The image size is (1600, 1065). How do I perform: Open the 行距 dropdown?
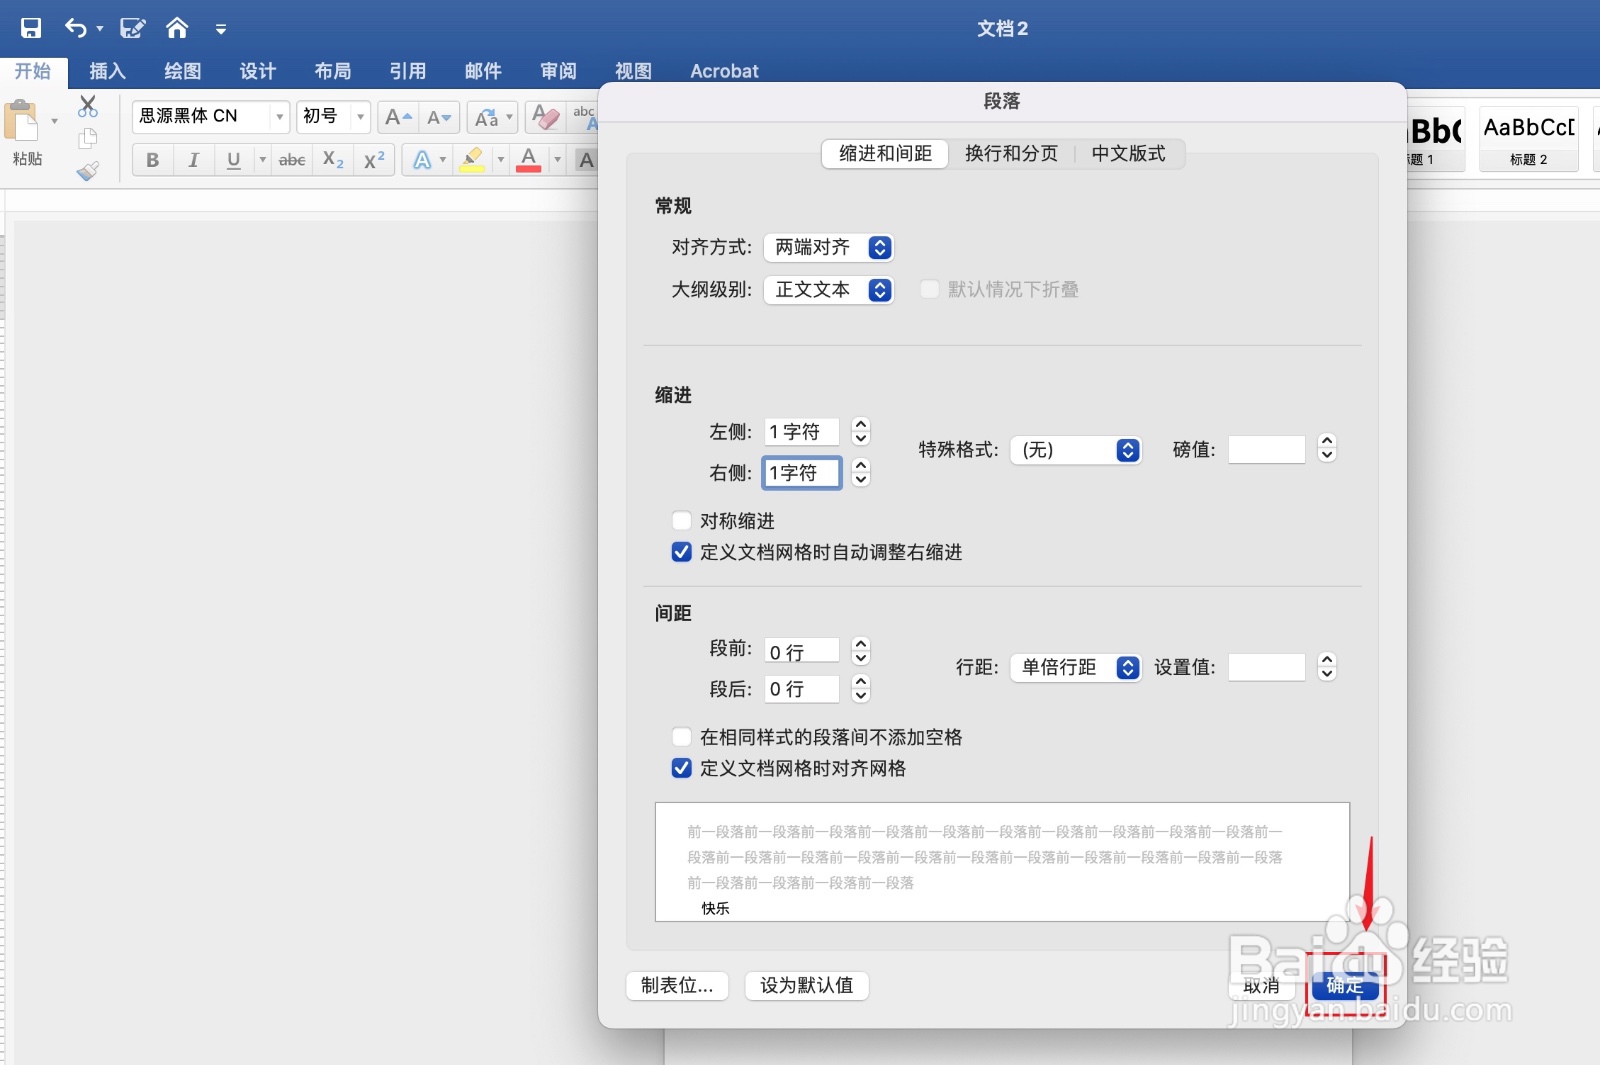(x=1076, y=667)
